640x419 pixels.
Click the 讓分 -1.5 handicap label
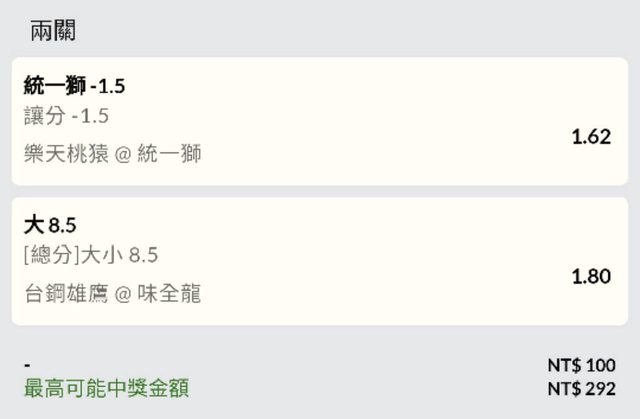point(66,116)
